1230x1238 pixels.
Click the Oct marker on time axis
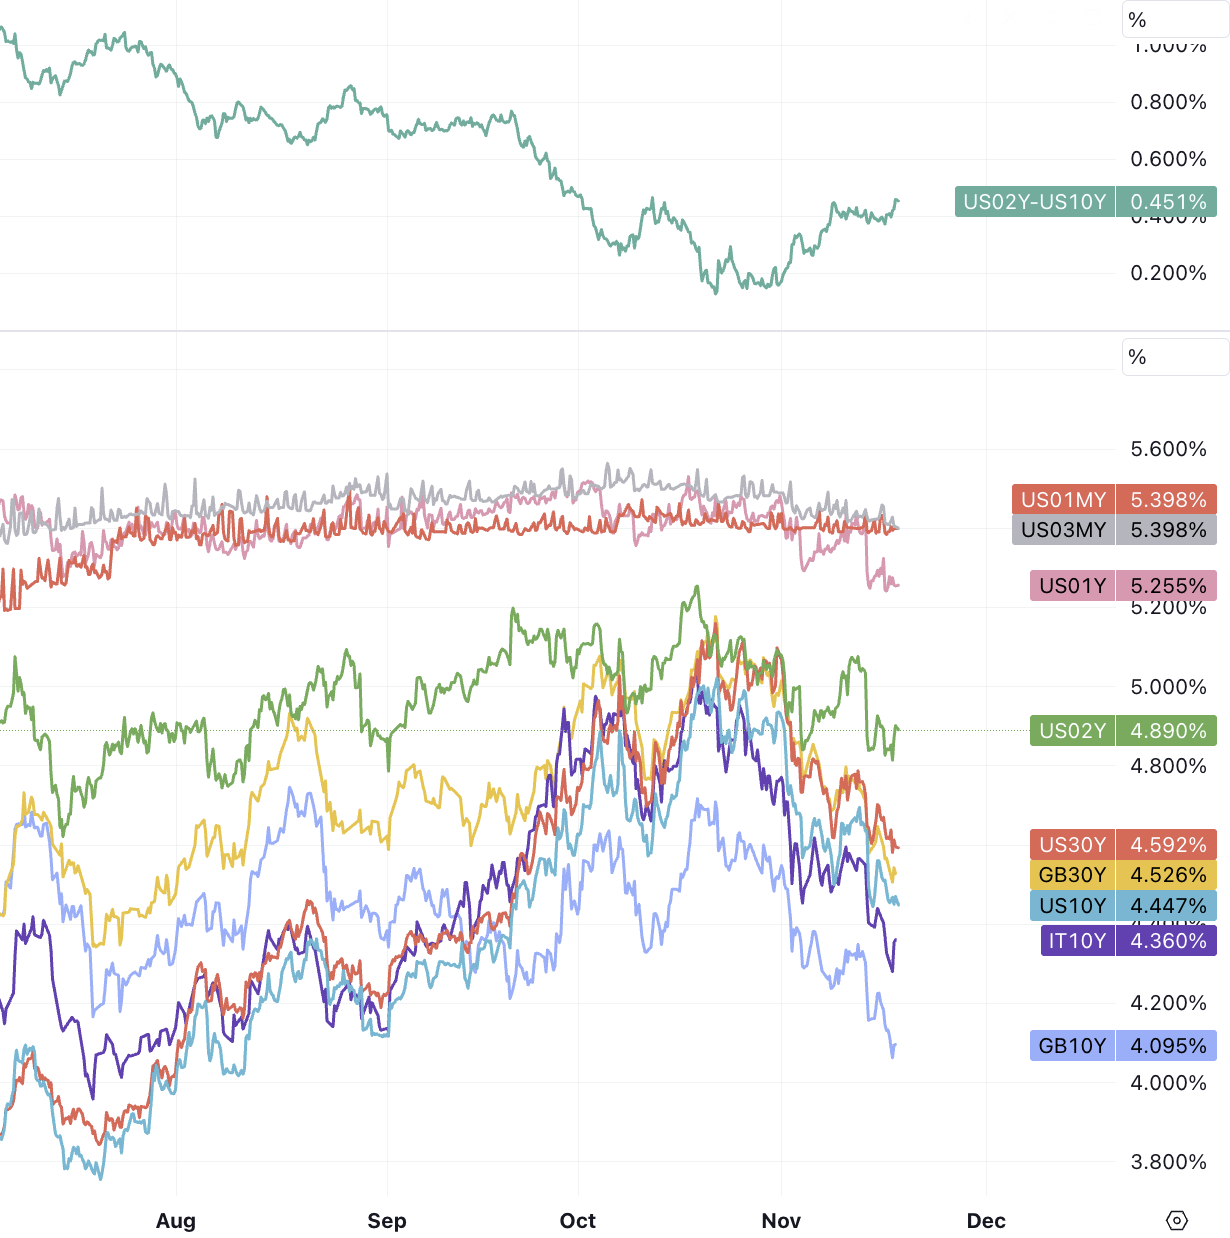tap(578, 1221)
